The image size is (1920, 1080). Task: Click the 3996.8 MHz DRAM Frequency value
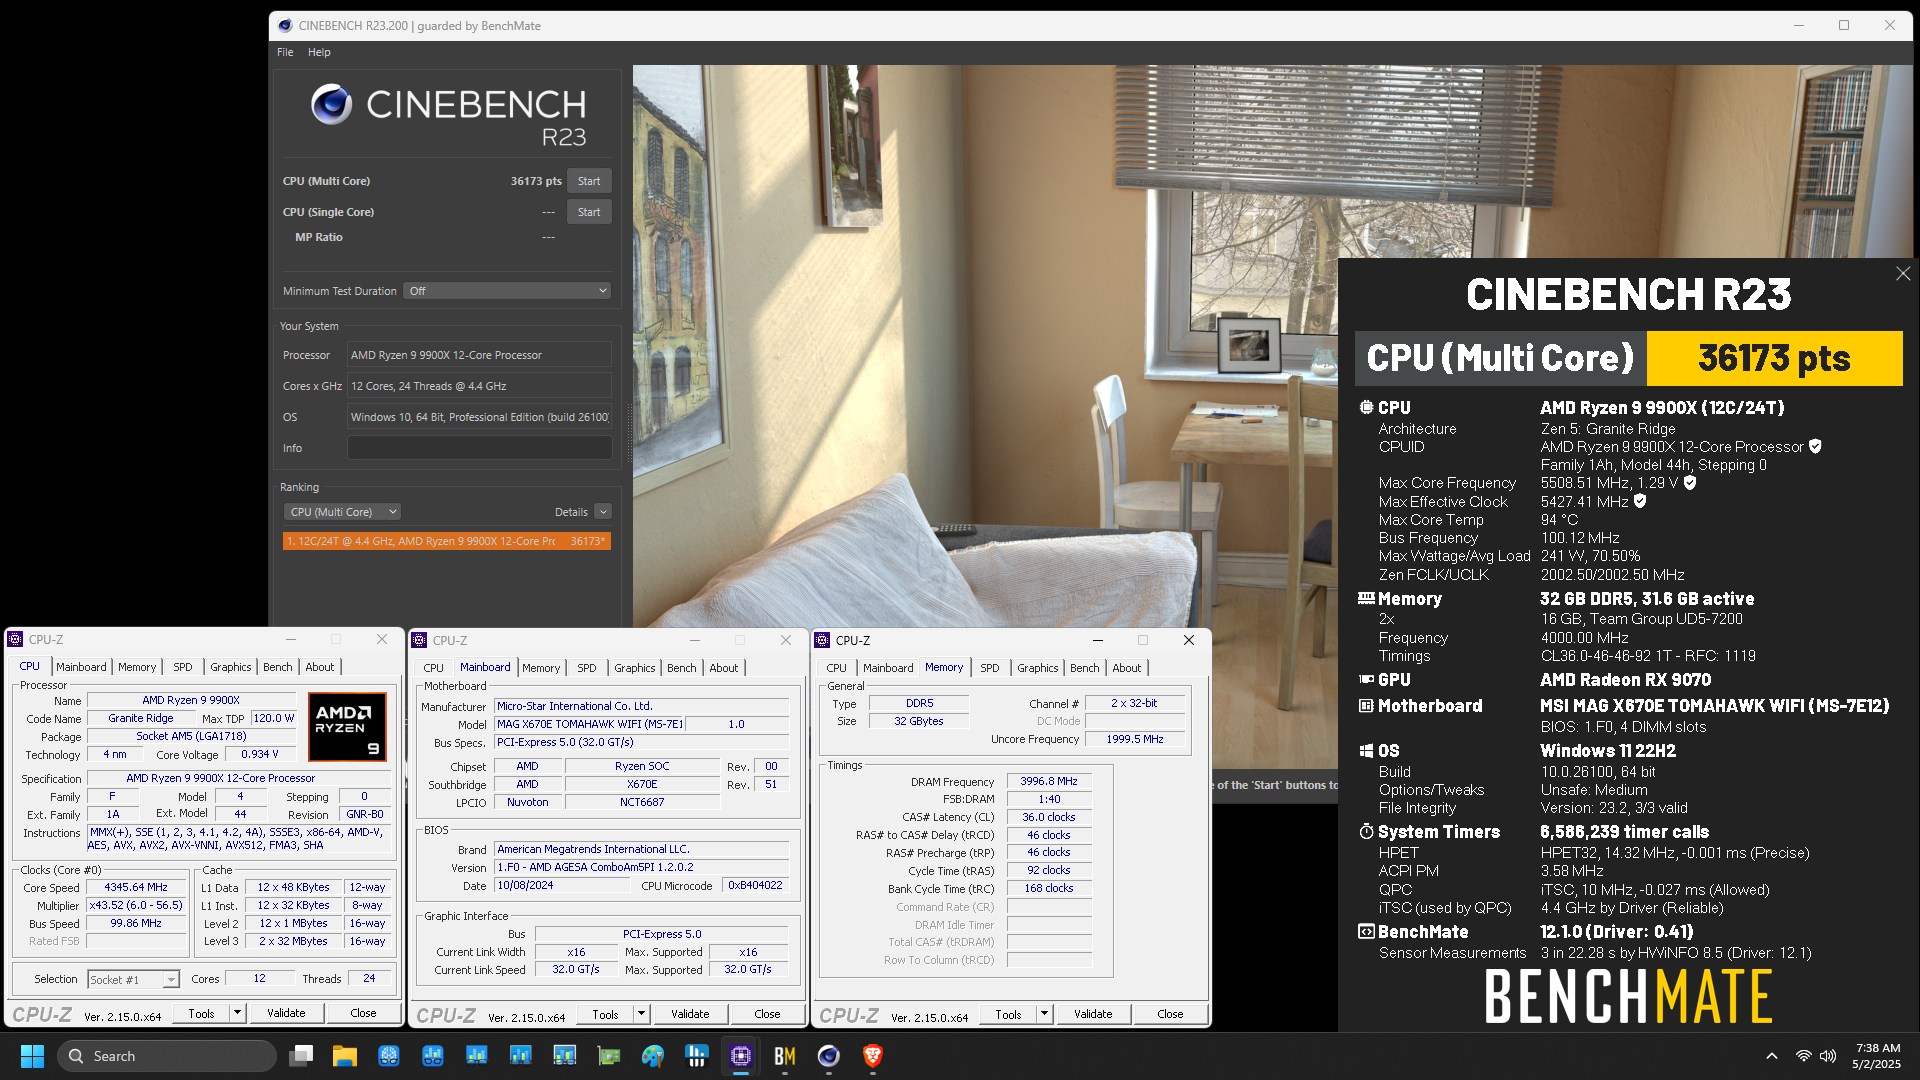coord(1049,782)
